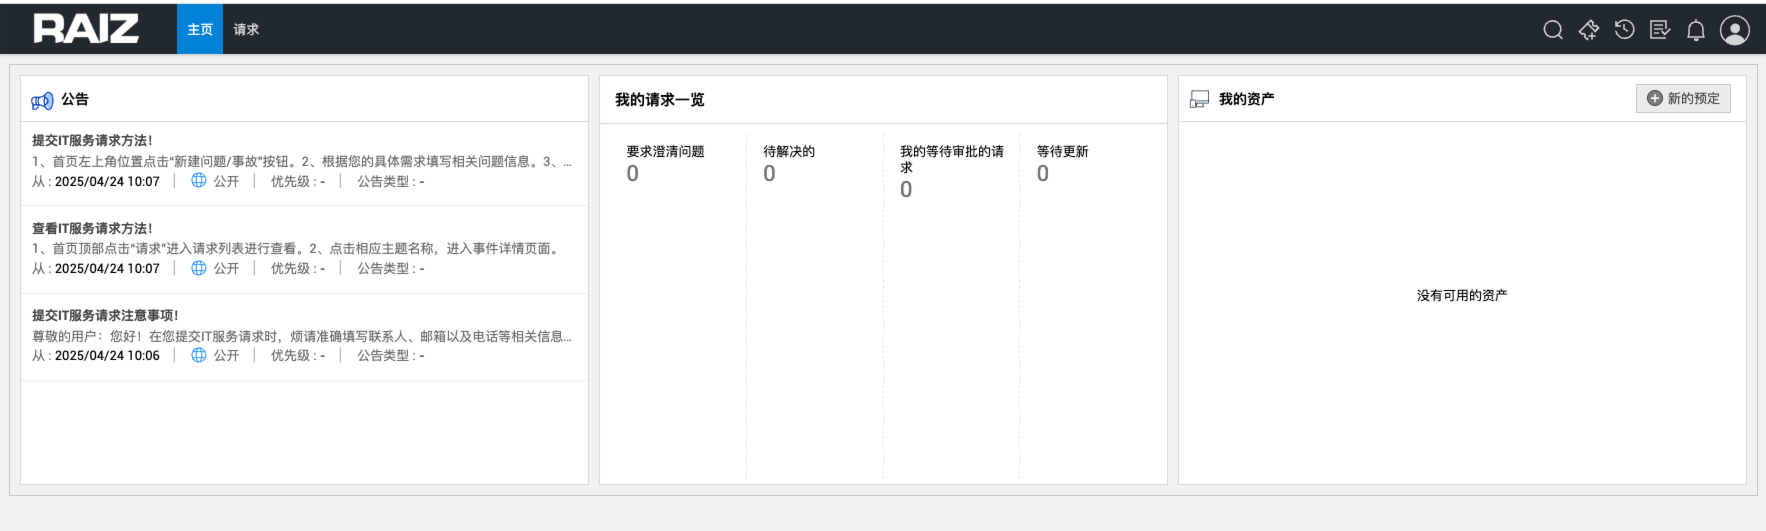Click globe icon in 提交IT服务请求方法 row
Image resolution: width=1766 pixels, height=531 pixels.
coord(199,181)
